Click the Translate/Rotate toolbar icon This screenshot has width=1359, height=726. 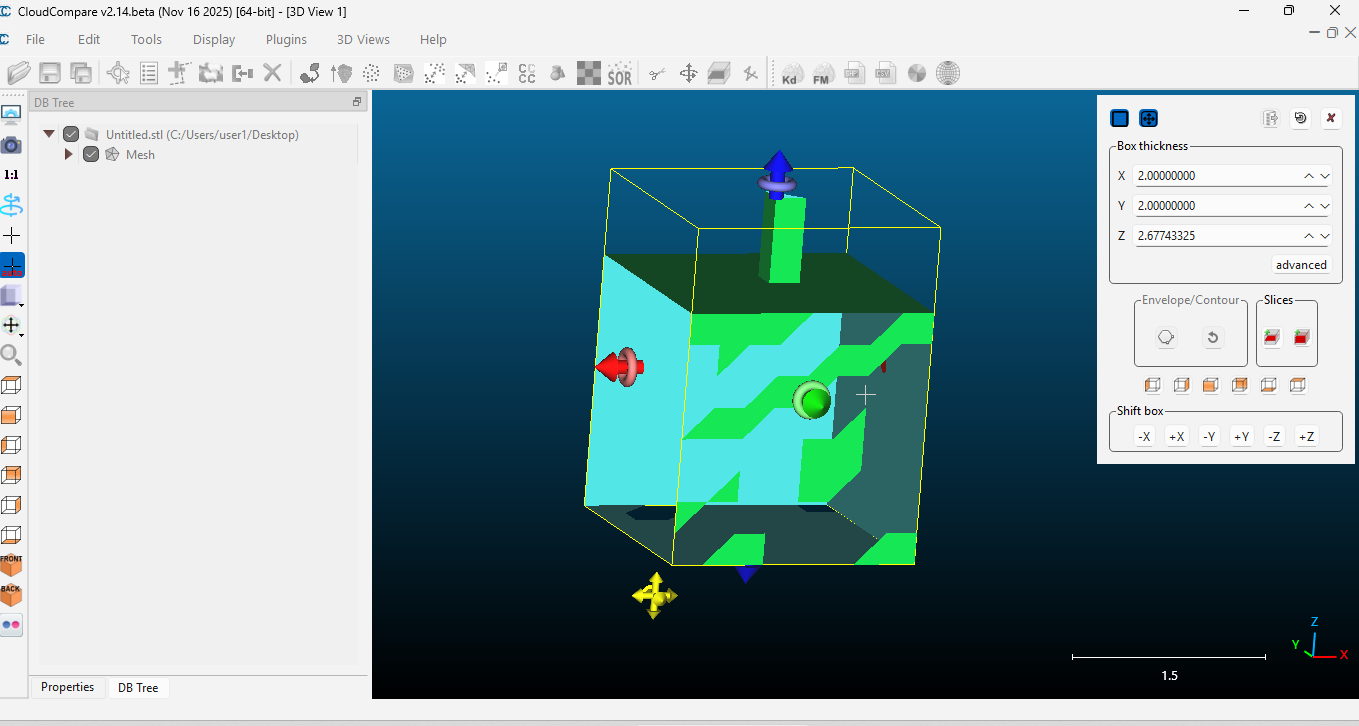tap(688, 72)
